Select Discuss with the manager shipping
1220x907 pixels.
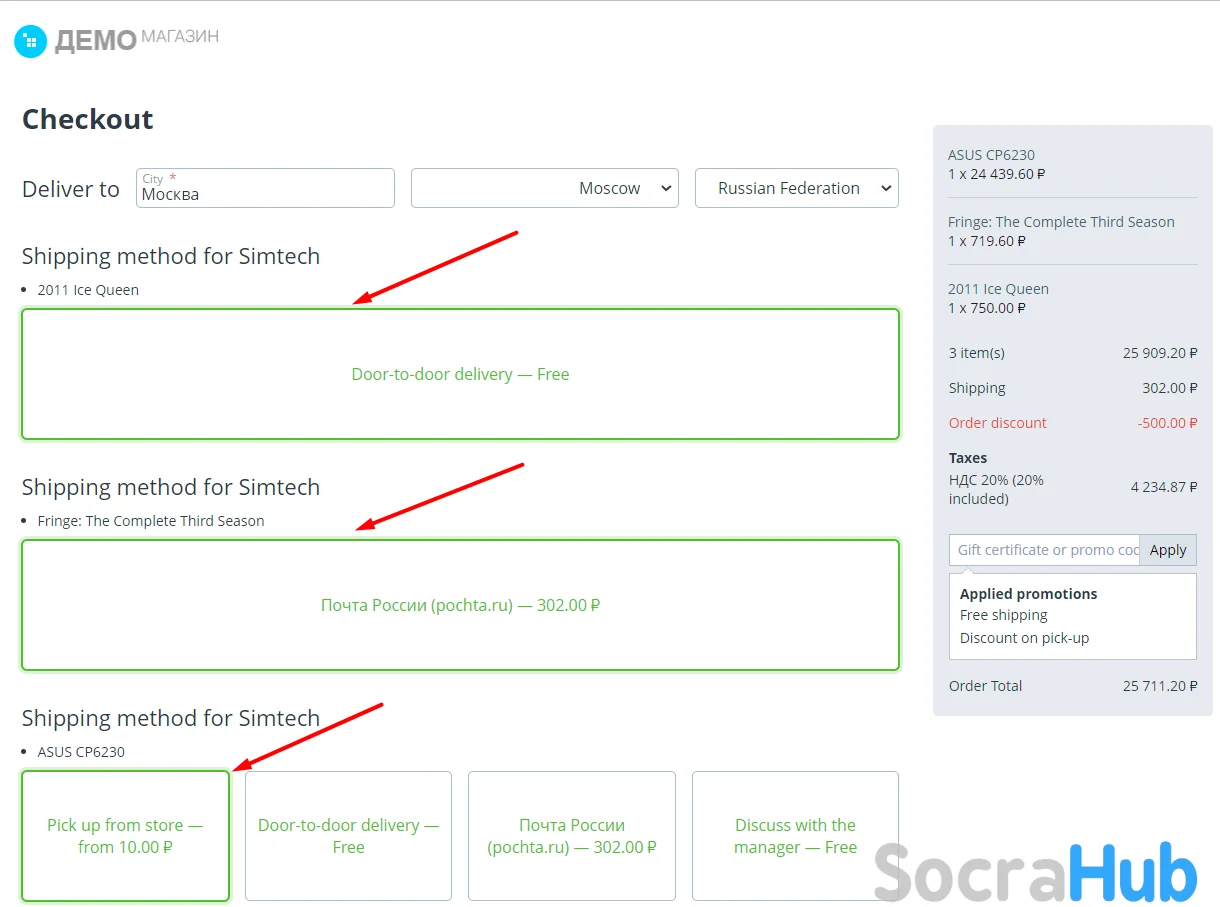coord(795,836)
